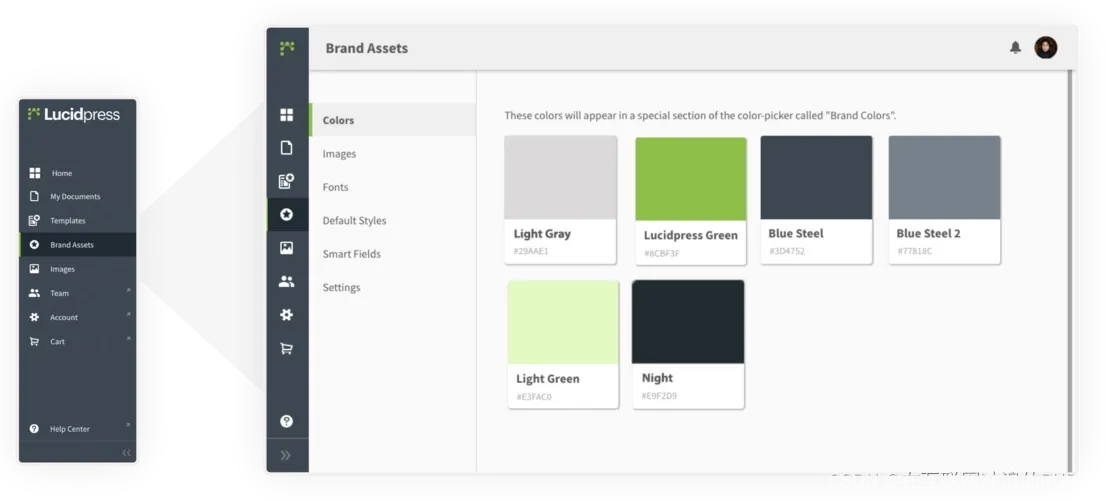Click the Images picture icon in expanded sidebar
This screenshot has width=1105, height=500.
click(x=34, y=268)
